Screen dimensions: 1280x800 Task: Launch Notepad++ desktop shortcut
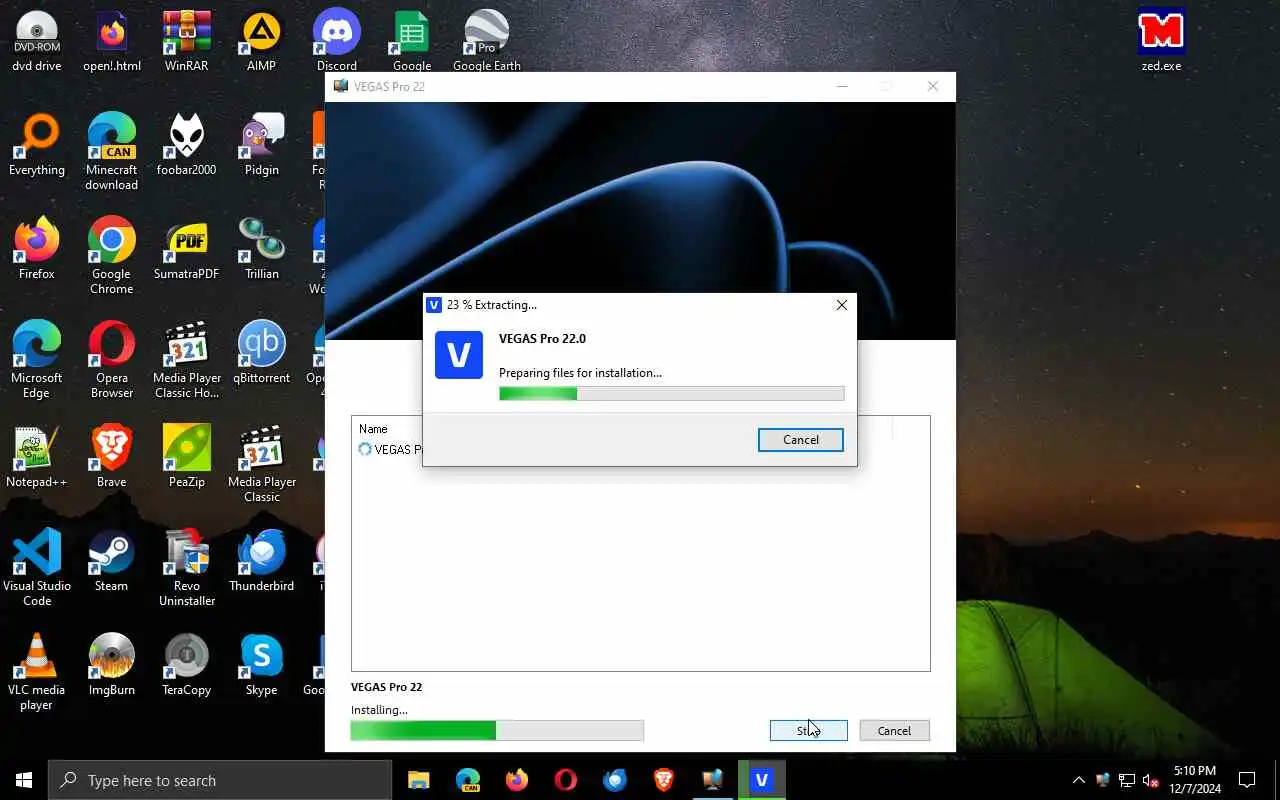pyautogui.click(x=37, y=458)
